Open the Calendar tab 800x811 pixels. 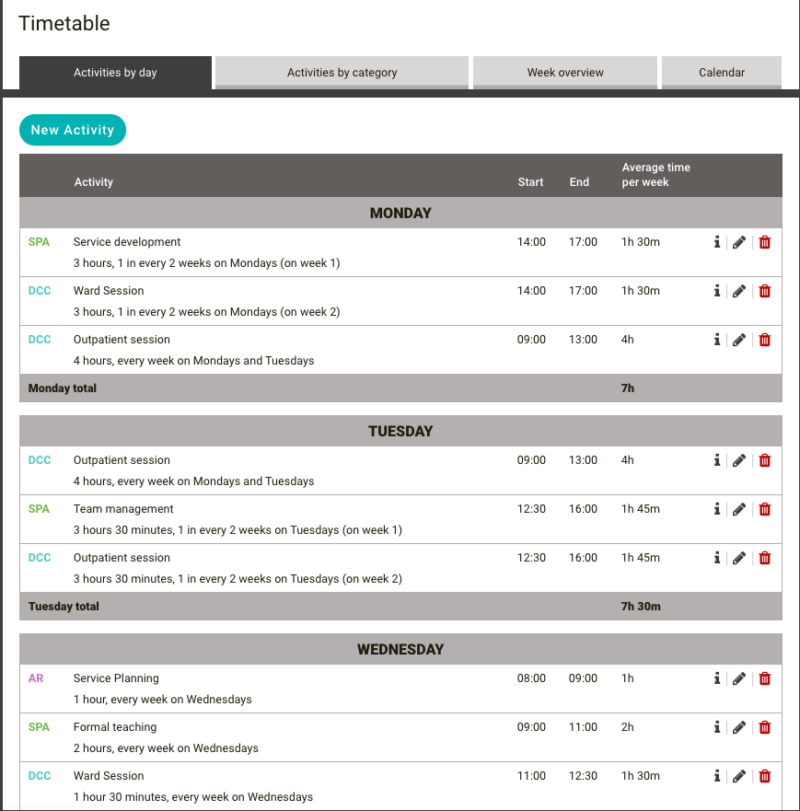[x=721, y=72]
